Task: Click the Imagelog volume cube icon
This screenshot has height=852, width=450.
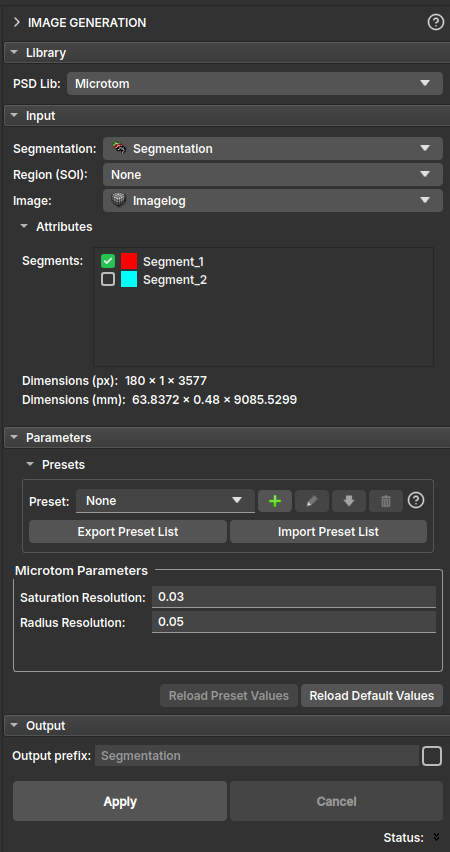Action: click(x=119, y=200)
